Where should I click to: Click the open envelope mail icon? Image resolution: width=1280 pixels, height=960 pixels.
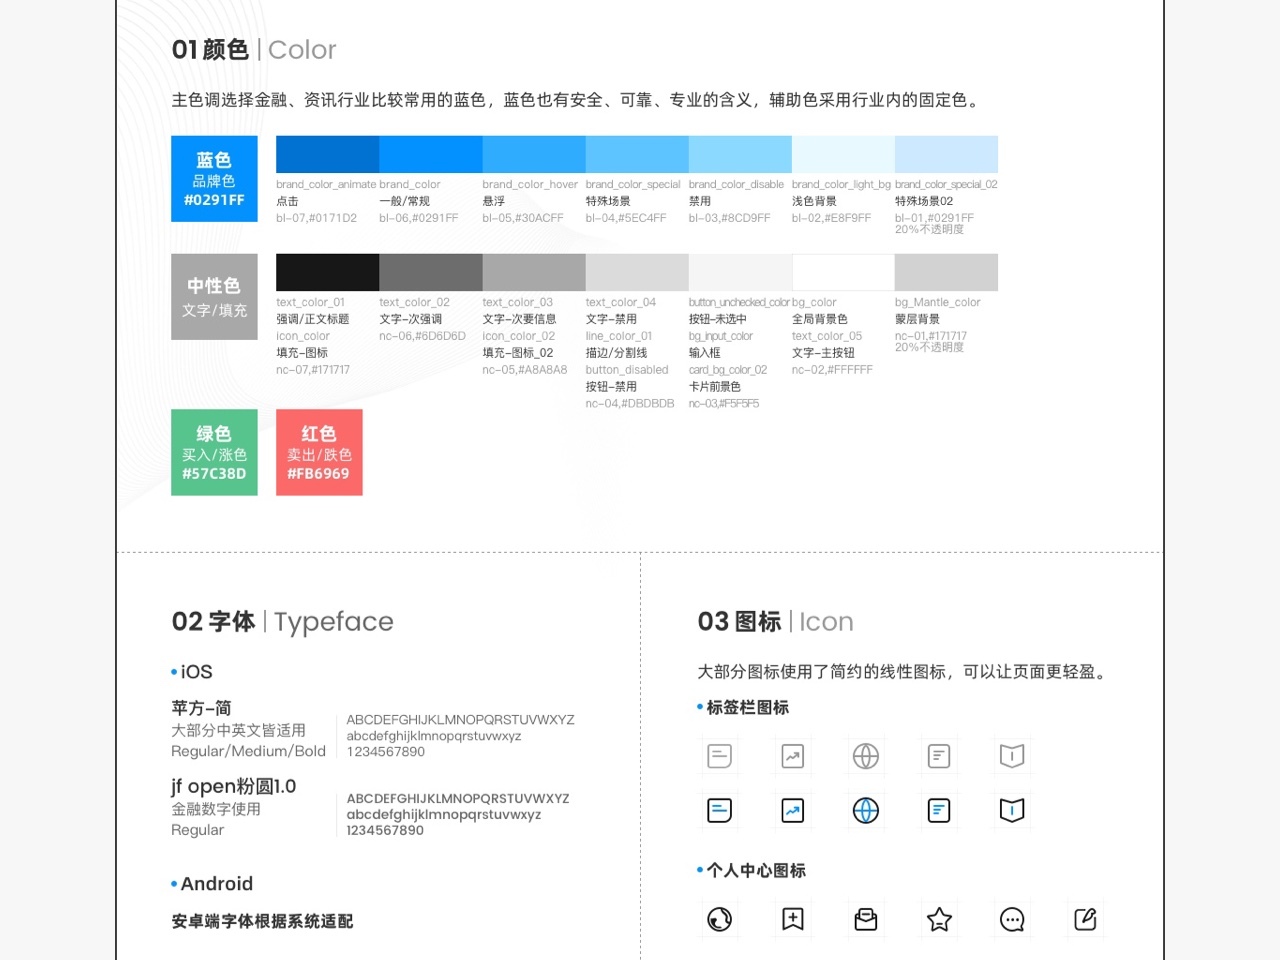pos(866,919)
